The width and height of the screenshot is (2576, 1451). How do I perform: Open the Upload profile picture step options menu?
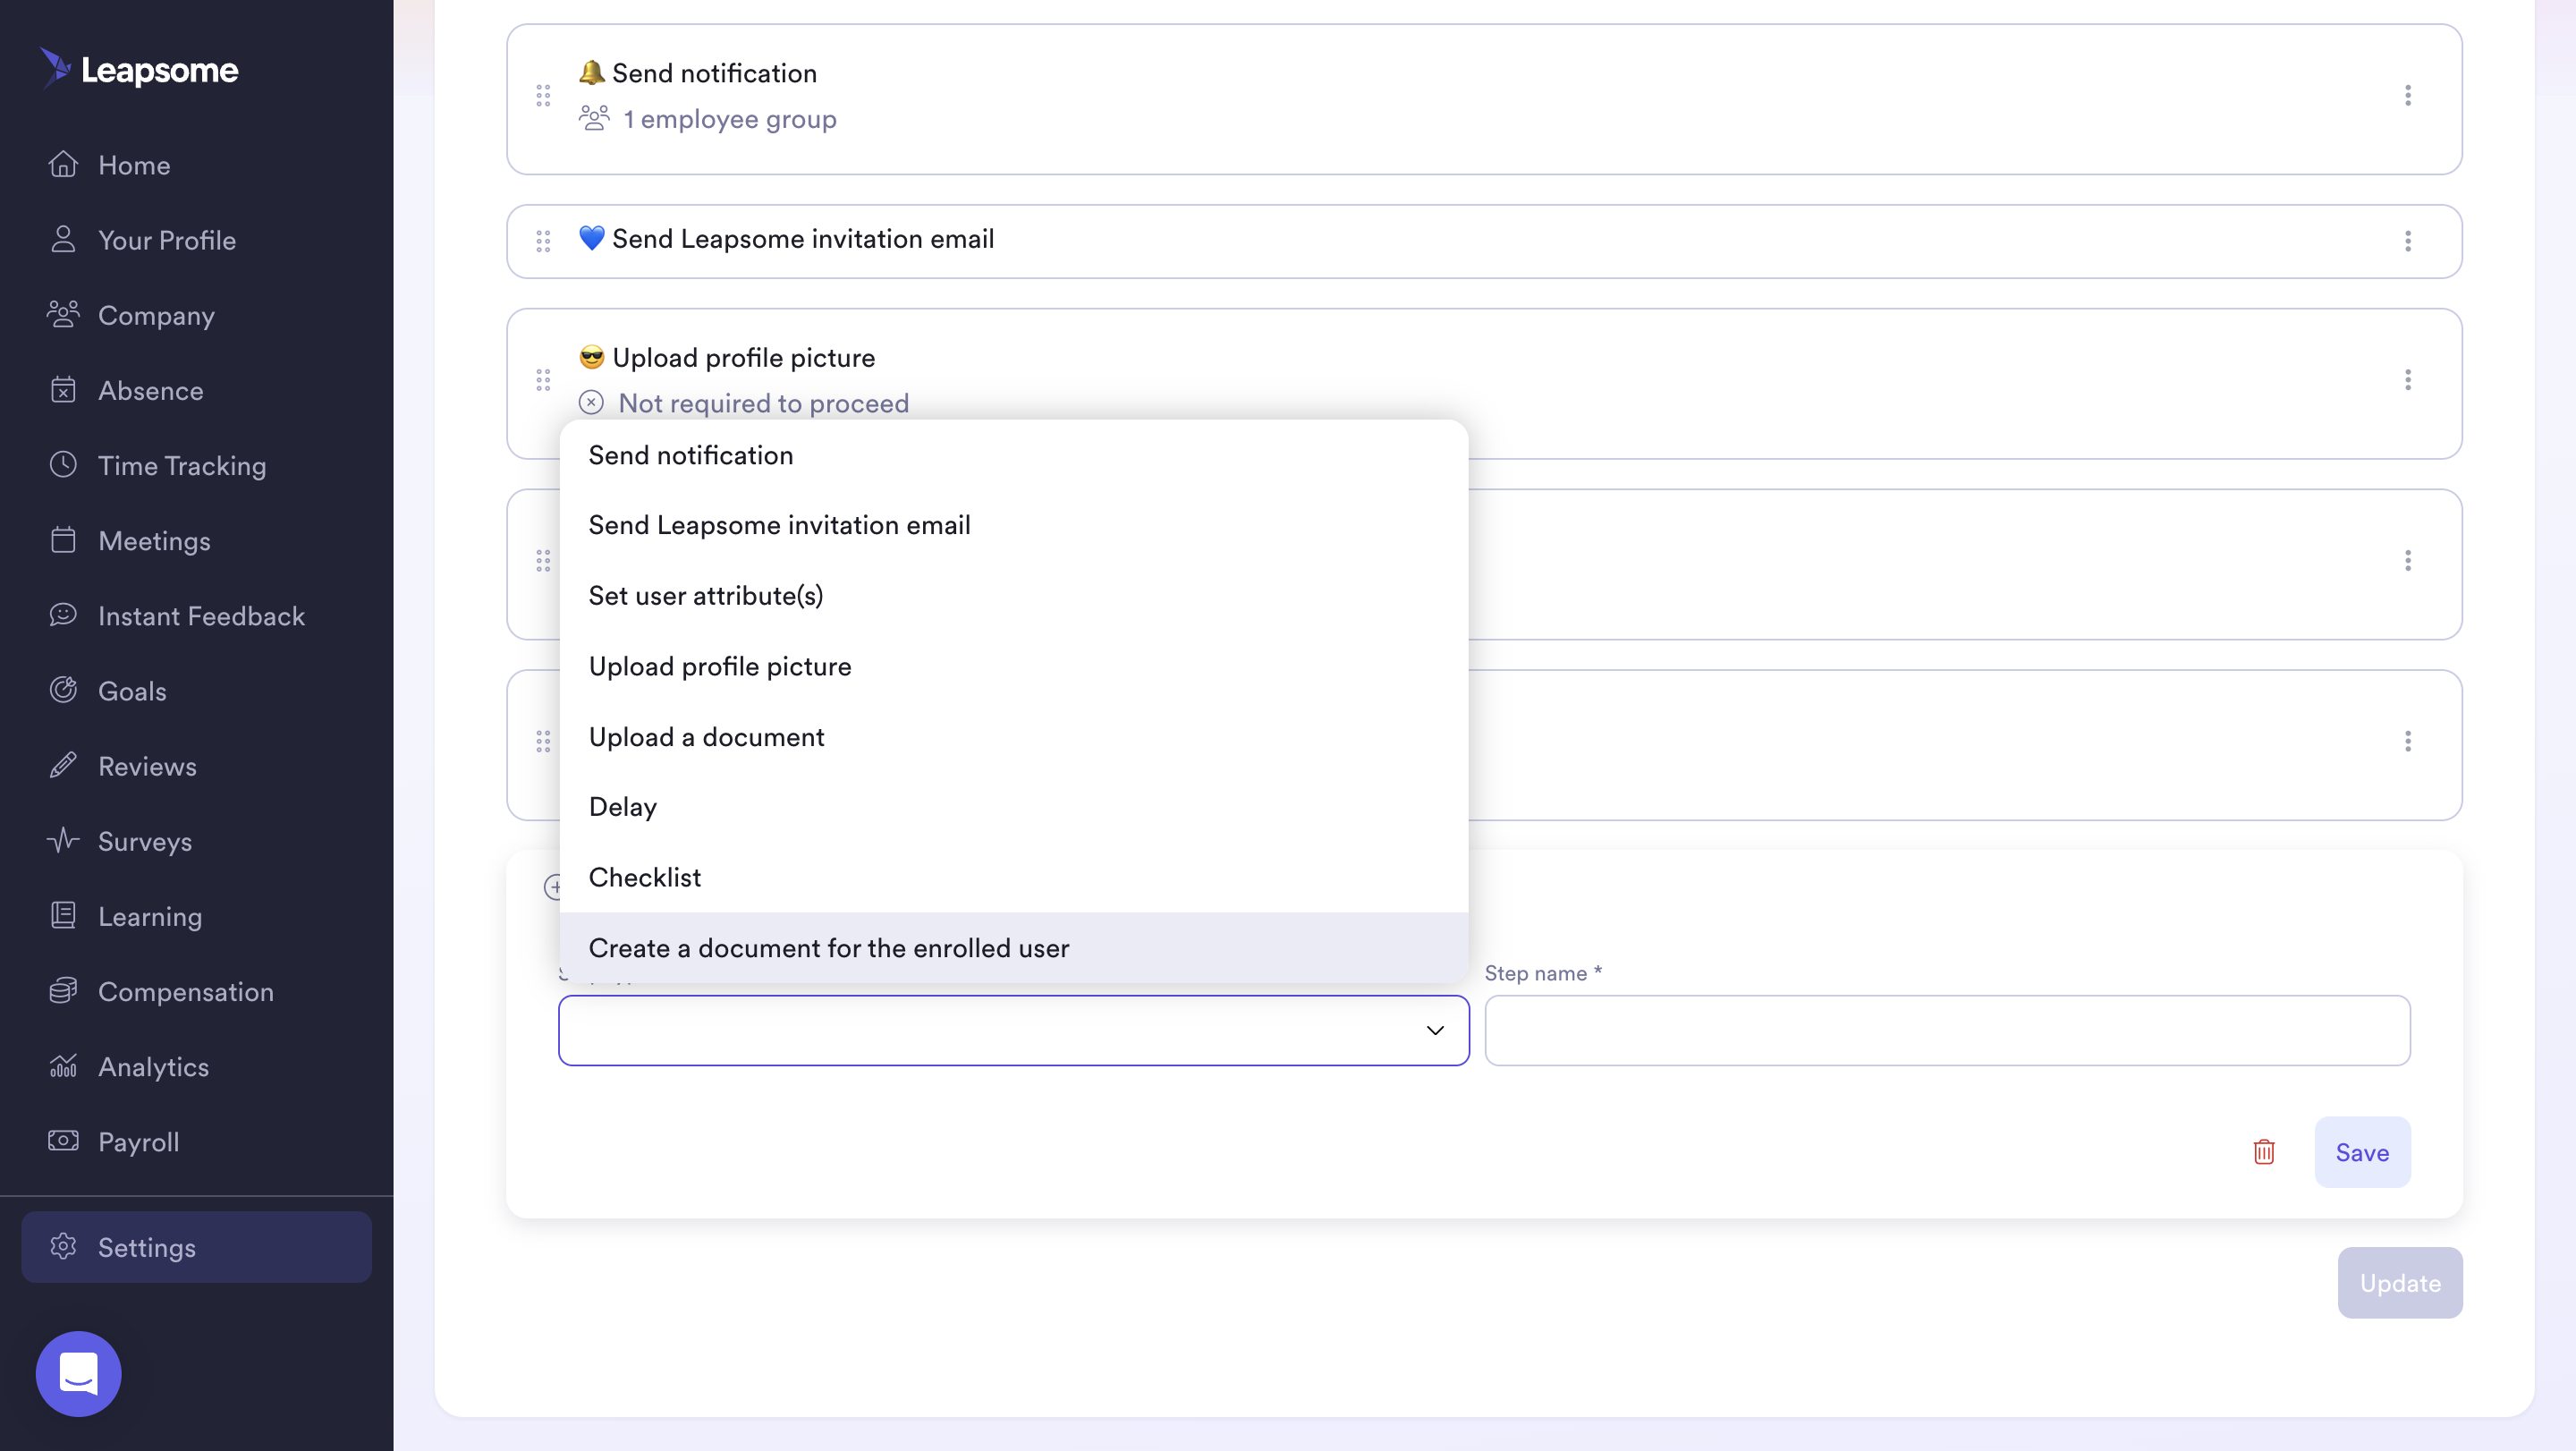point(2407,380)
